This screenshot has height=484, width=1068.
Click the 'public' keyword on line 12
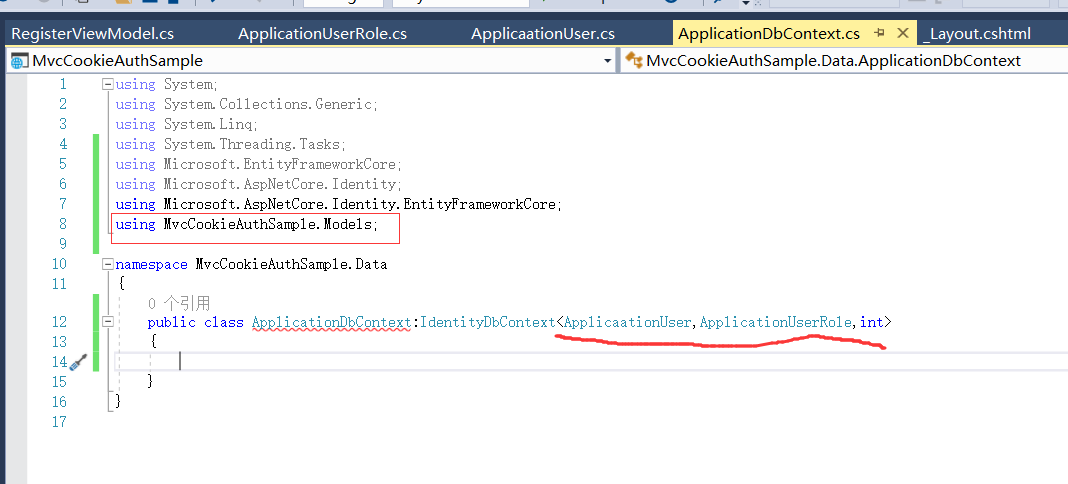[171, 322]
